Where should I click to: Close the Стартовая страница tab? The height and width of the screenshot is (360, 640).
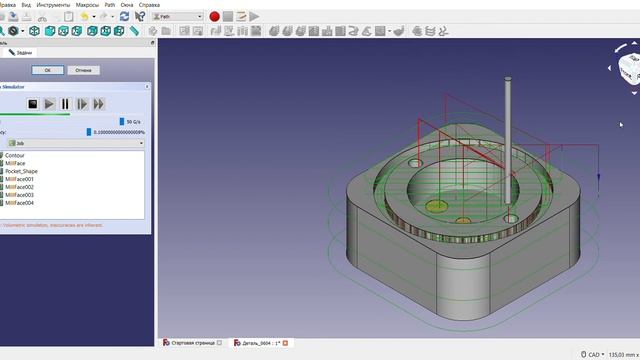(x=220, y=343)
